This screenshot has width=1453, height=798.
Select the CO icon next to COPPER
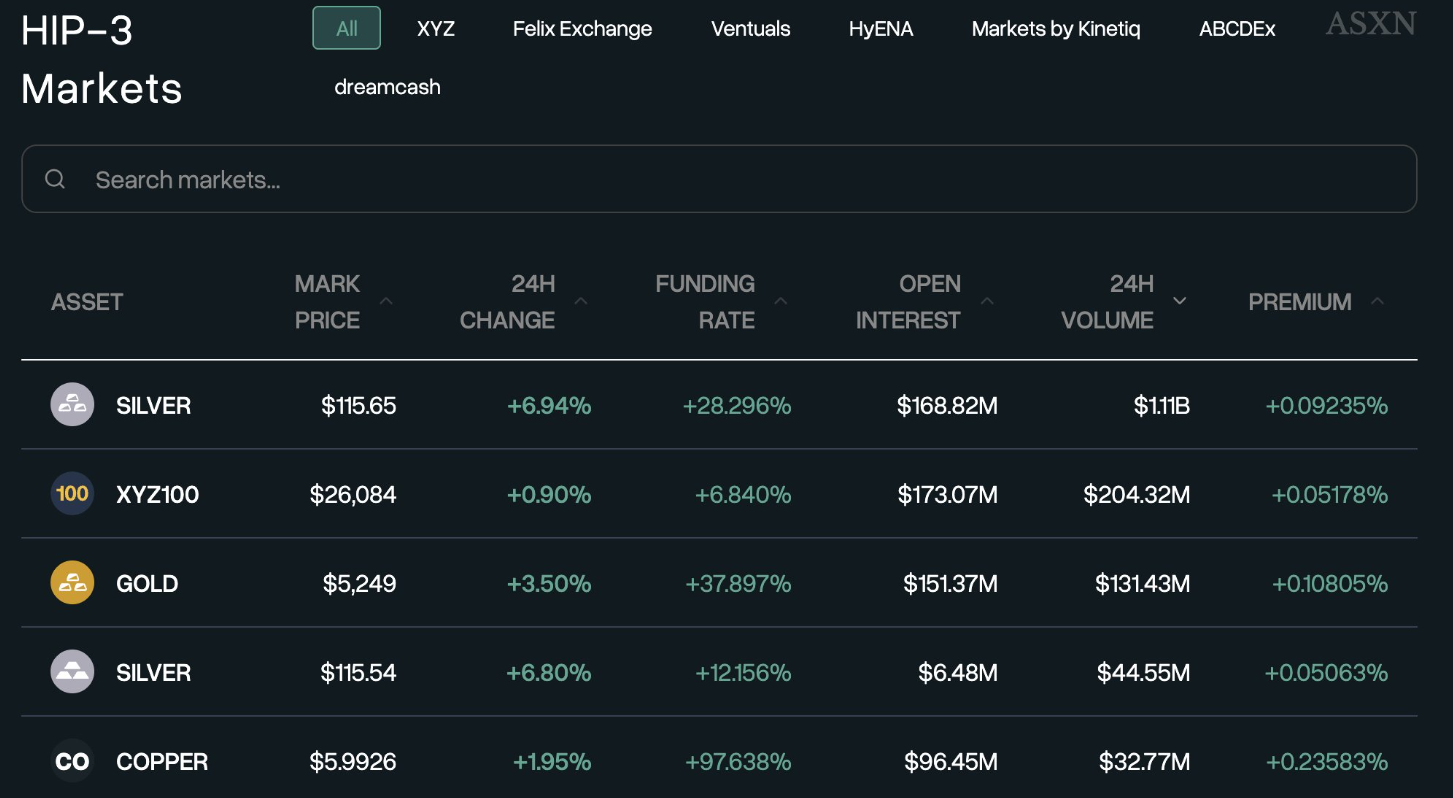[x=71, y=760]
